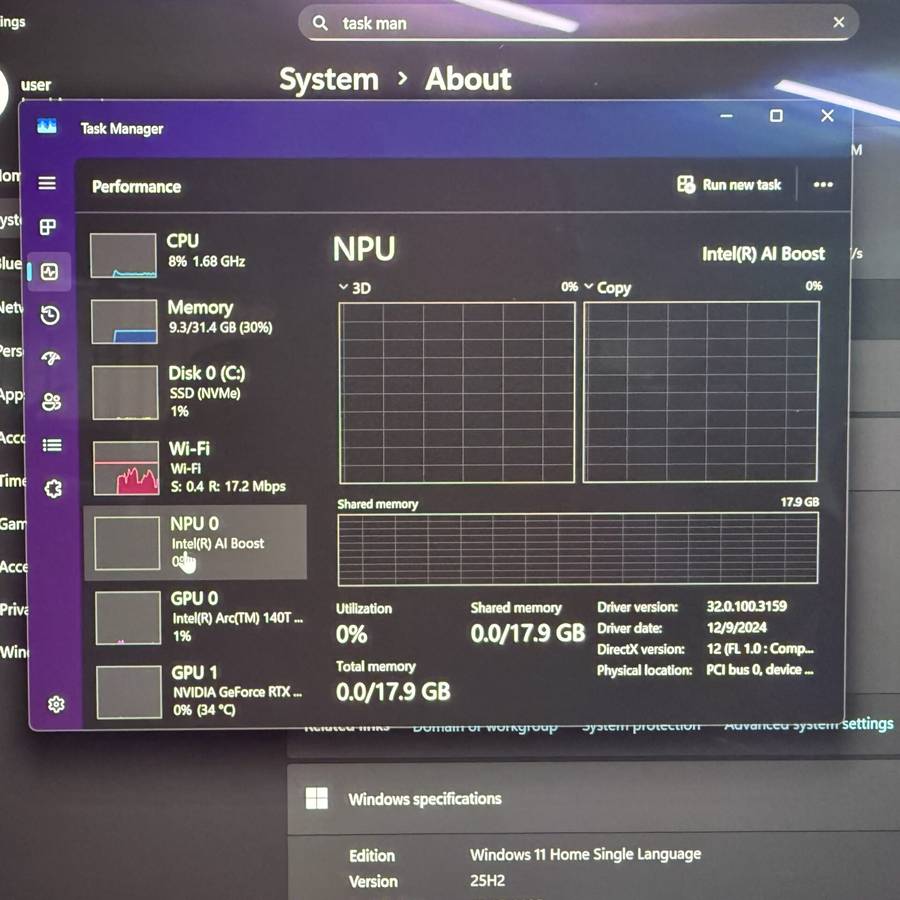
Task: Open Task Manager hamburger navigation menu
Action: [47, 183]
